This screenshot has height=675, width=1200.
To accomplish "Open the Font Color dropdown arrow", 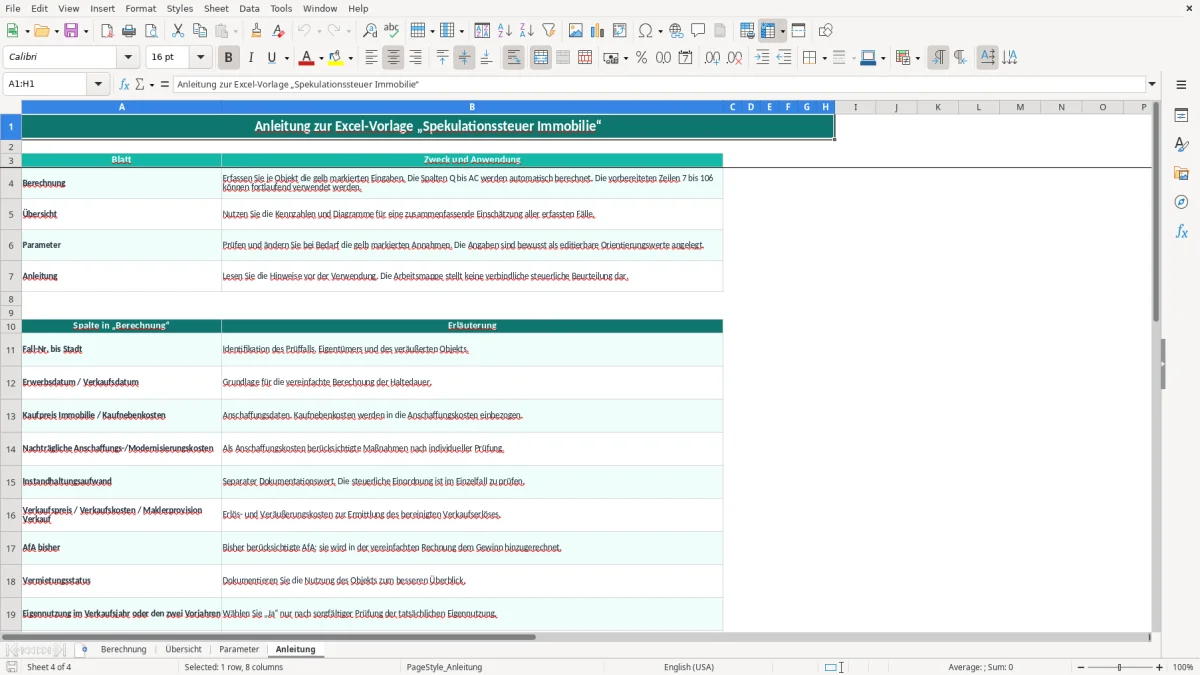I will 320,58.
